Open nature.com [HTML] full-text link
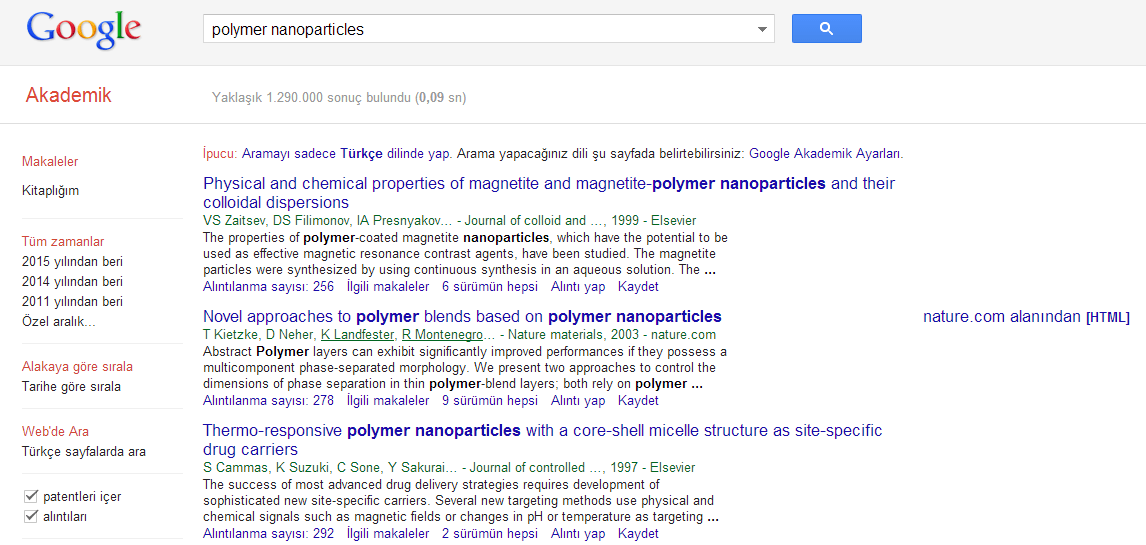 [1025, 317]
